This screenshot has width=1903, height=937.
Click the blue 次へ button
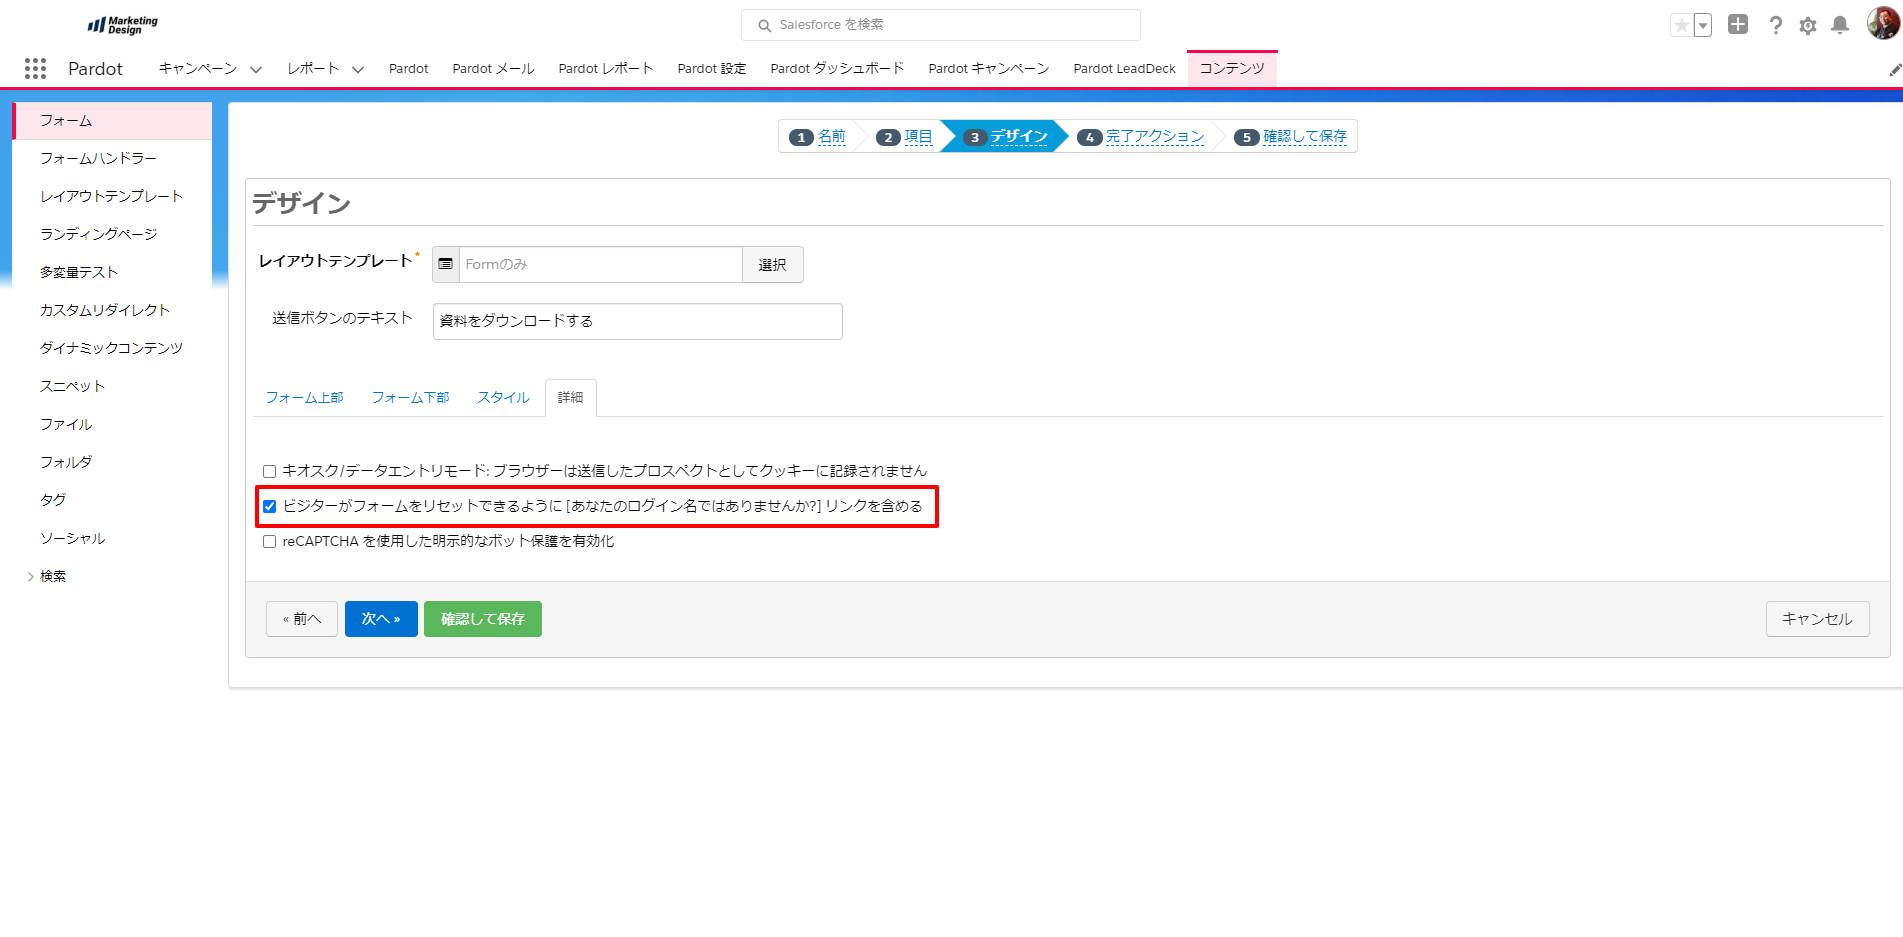coord(381,619)
